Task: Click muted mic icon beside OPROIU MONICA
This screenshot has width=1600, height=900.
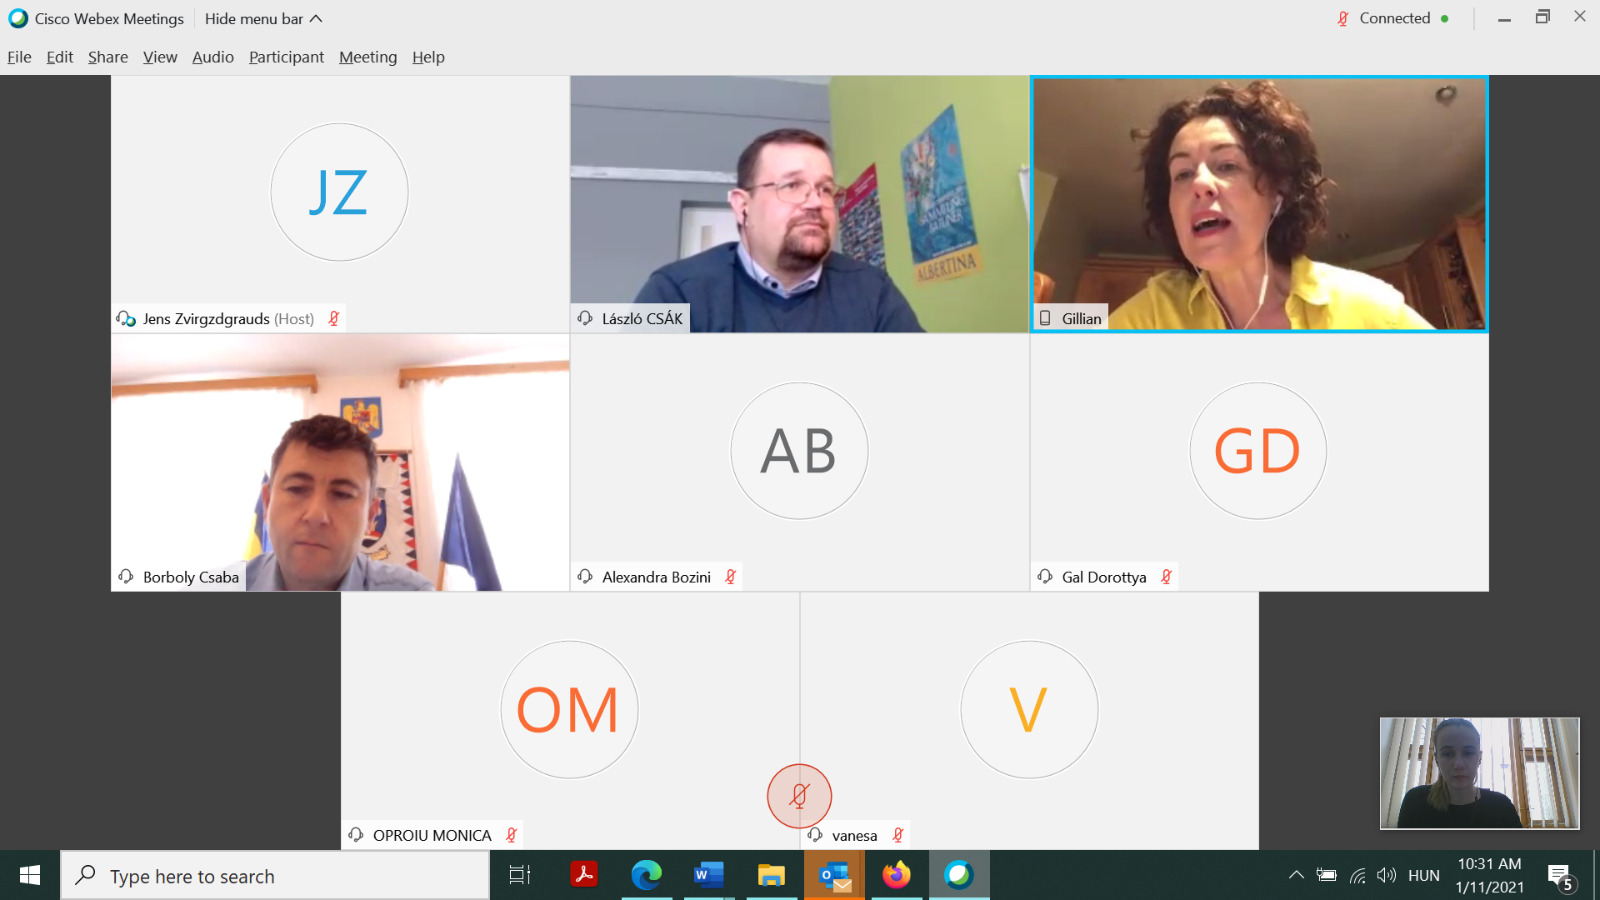Action: tap(511, 835)
